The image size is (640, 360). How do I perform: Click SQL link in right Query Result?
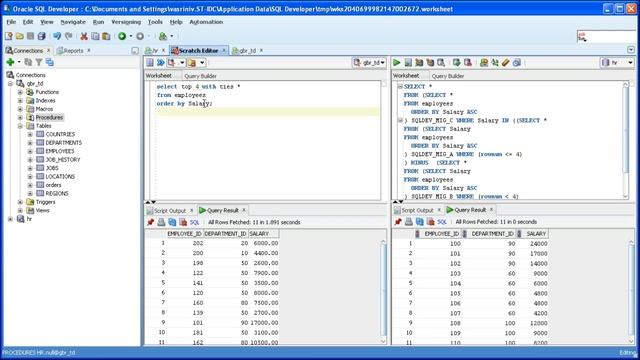pos(442,222)
